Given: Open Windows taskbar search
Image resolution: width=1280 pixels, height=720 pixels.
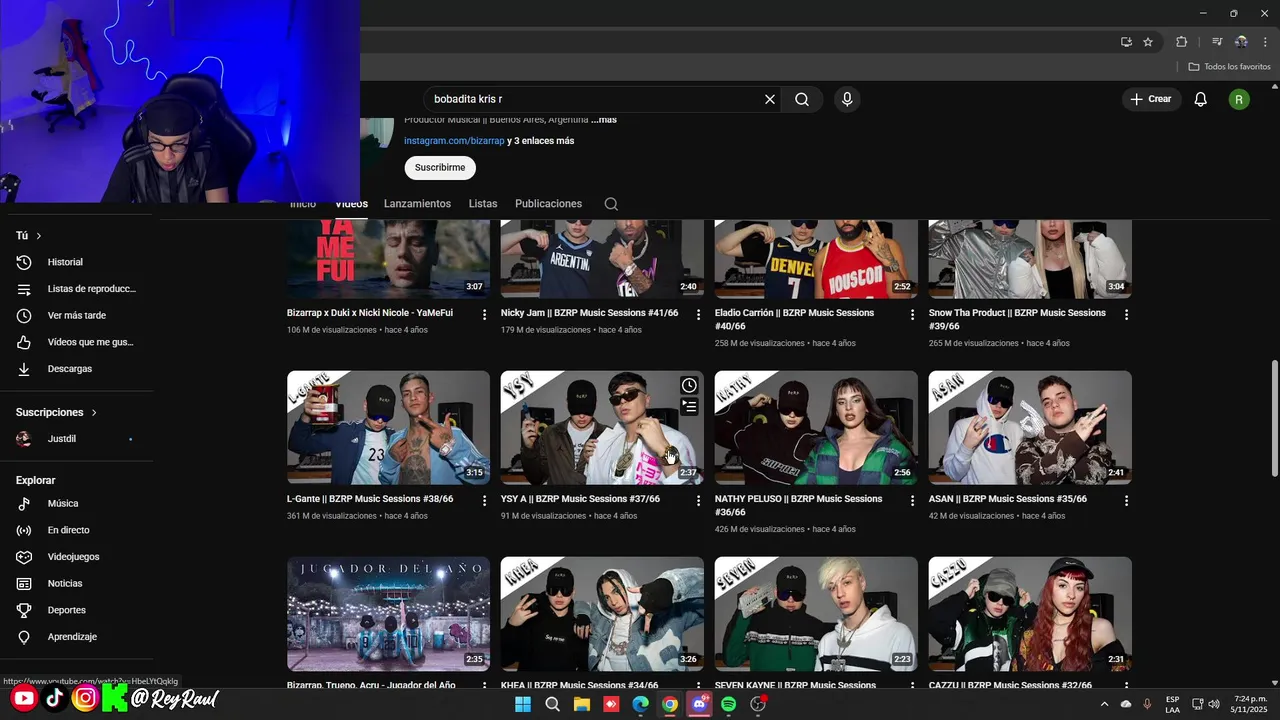Looking at the screenshot, I should [552, 704].
